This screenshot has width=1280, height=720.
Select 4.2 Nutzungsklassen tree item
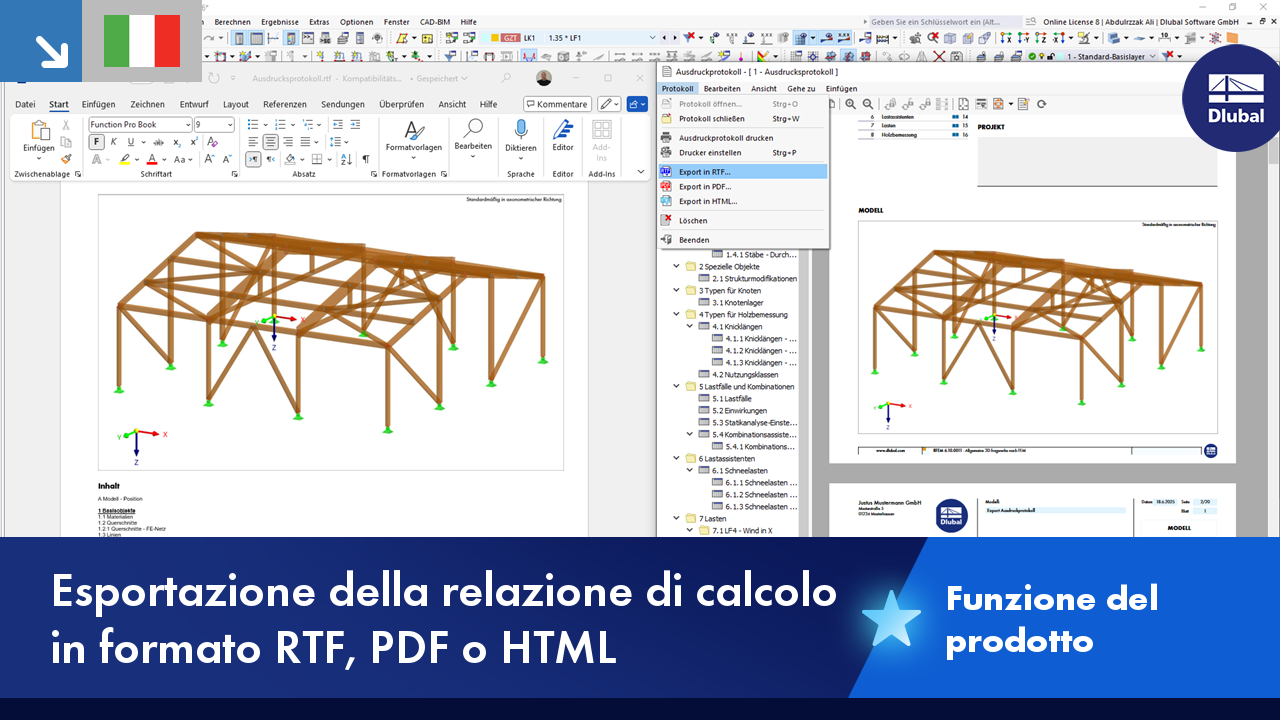click(x=745, y=375)
